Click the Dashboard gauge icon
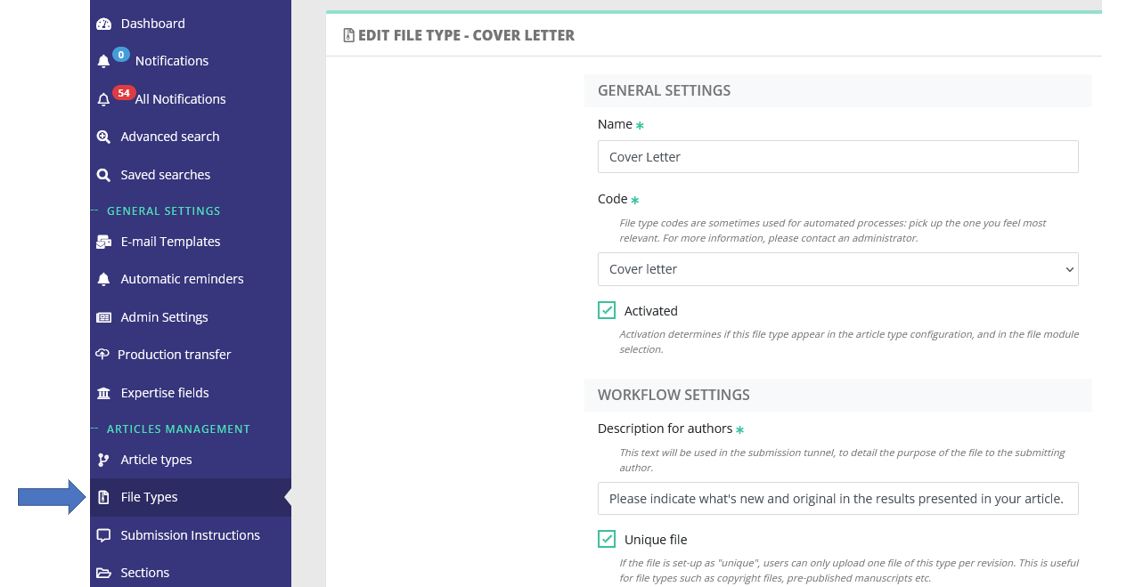This screenshot has width=1144, height=587. pos(104,24)
